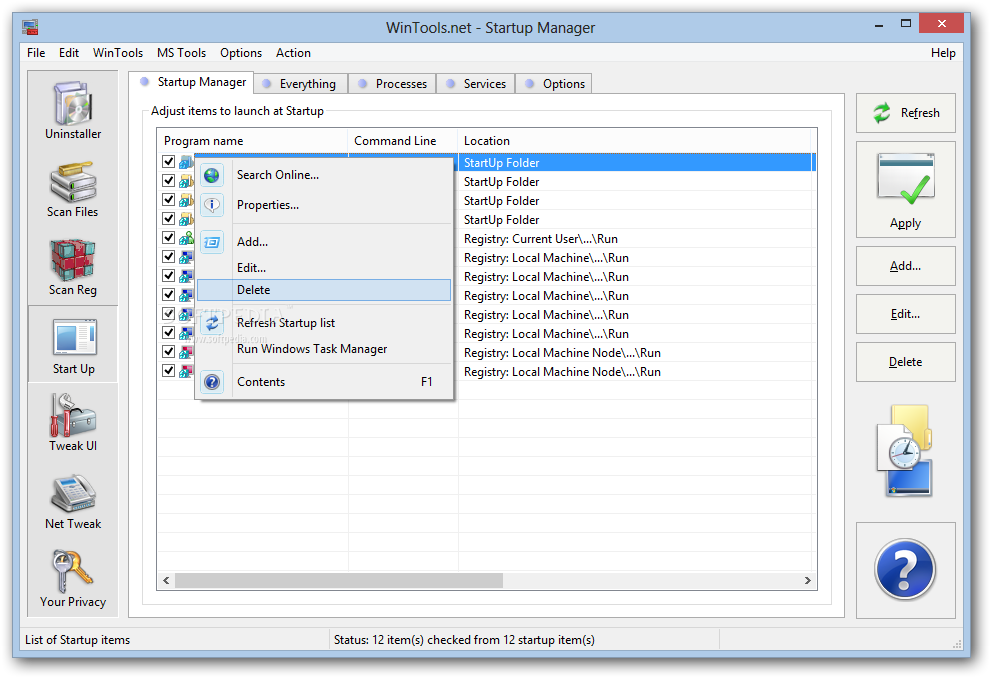Viewport: 991px width, 678px height.
Task: Uncheck the last Local Machine Node item checkbox
Action: tap(168, 370)
